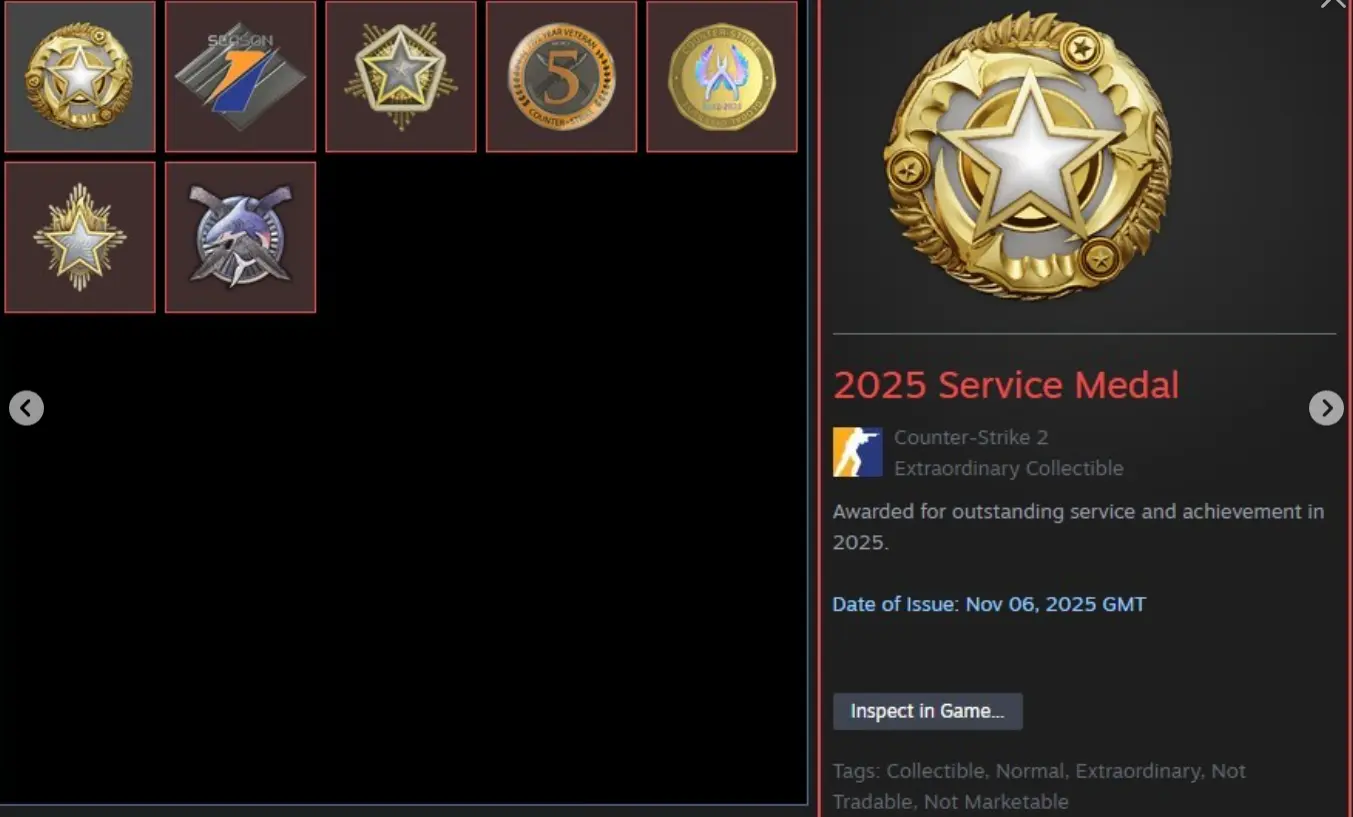
Task: Select the pentagon-shaped star service medal
Action: [401, 76]
